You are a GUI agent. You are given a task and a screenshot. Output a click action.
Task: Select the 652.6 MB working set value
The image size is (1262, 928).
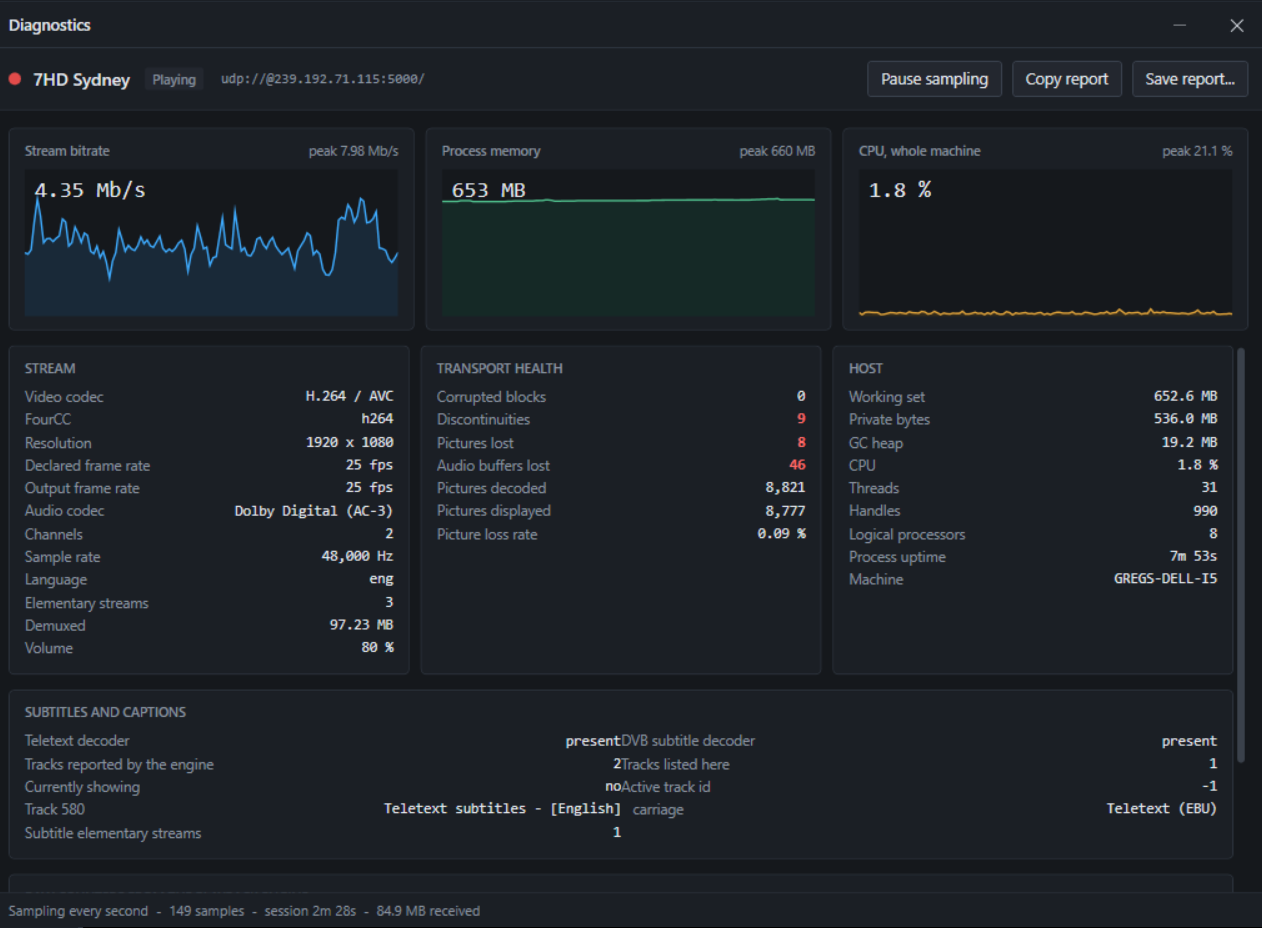[x=1185, y=397]
